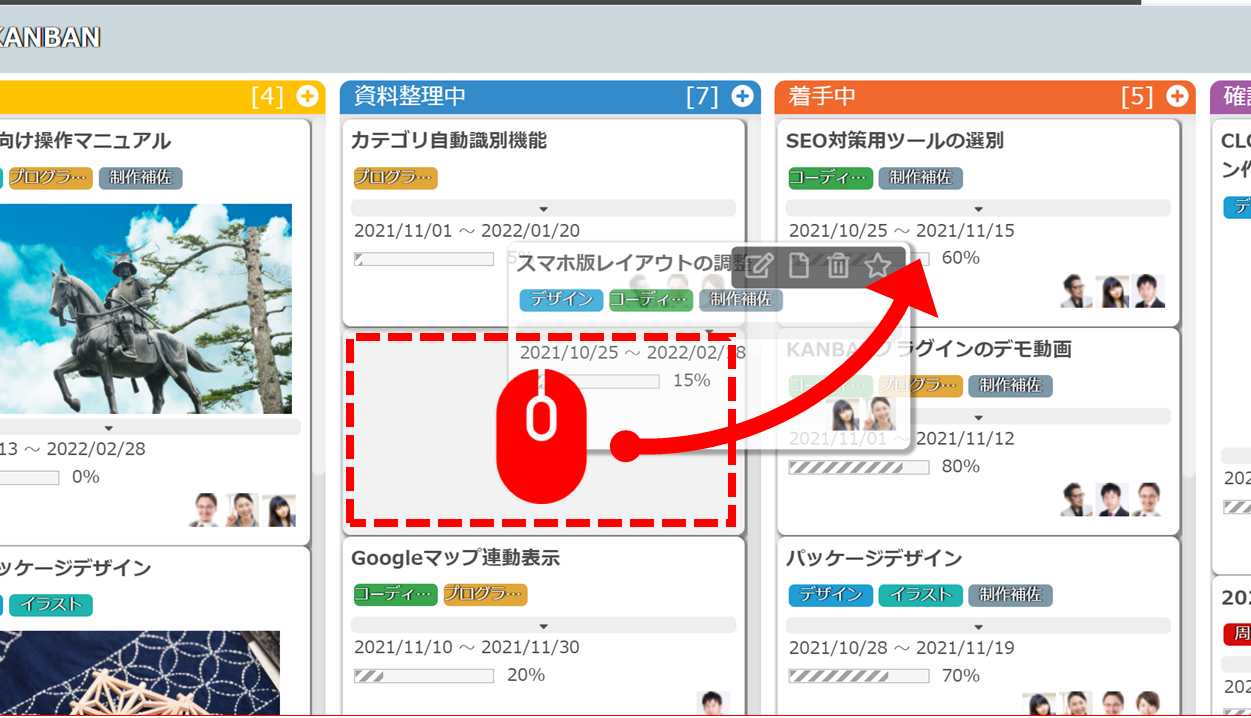The image size is (1251, 718).
Task: Add a card to the 資料整理中 column
Action: [x=742, y=96]
